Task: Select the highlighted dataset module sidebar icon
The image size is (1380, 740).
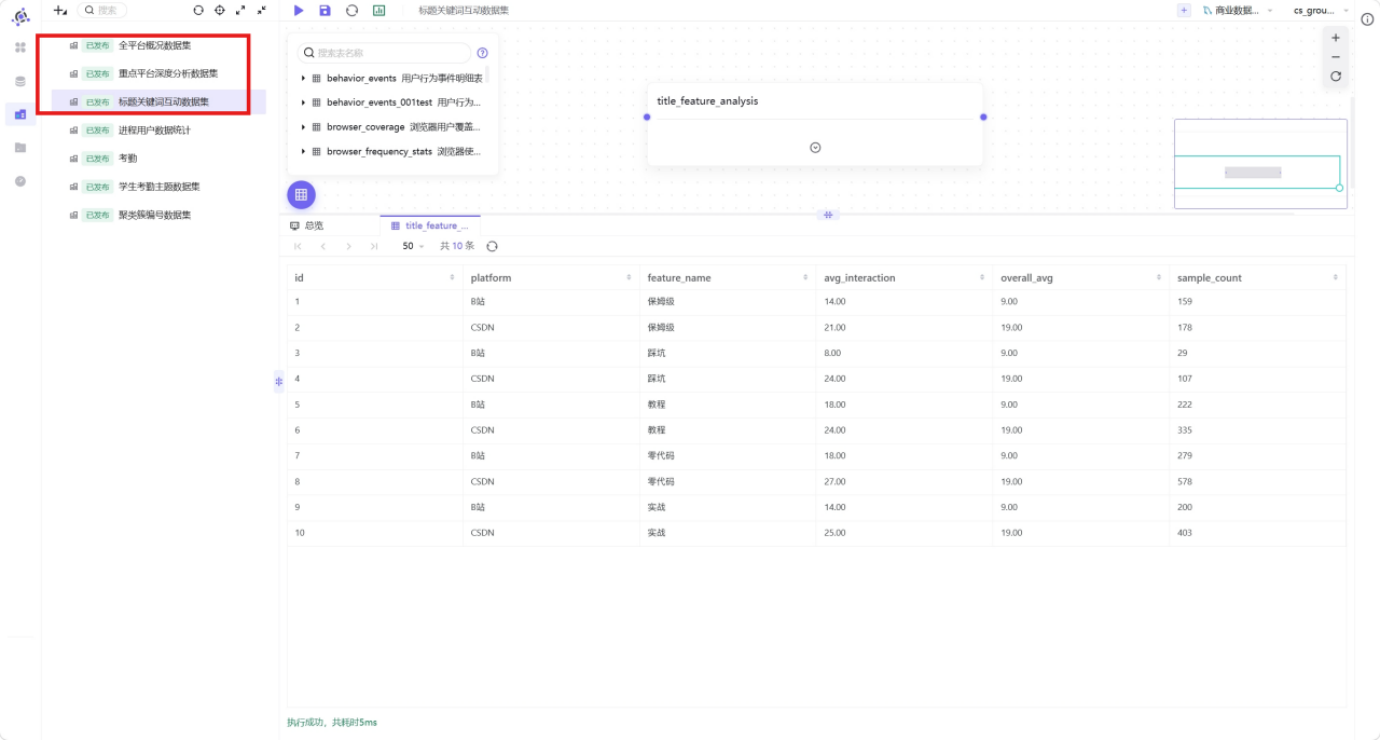Action: click(20, 114)
